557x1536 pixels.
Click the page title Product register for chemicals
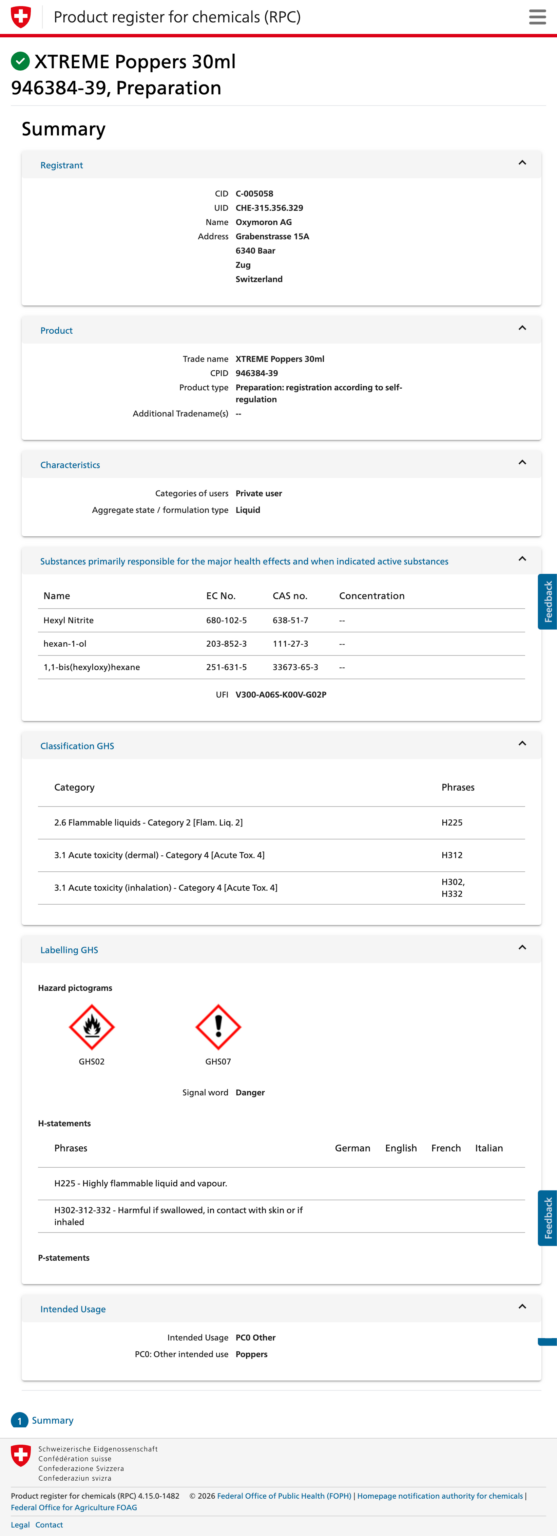(x=177, y=17)
